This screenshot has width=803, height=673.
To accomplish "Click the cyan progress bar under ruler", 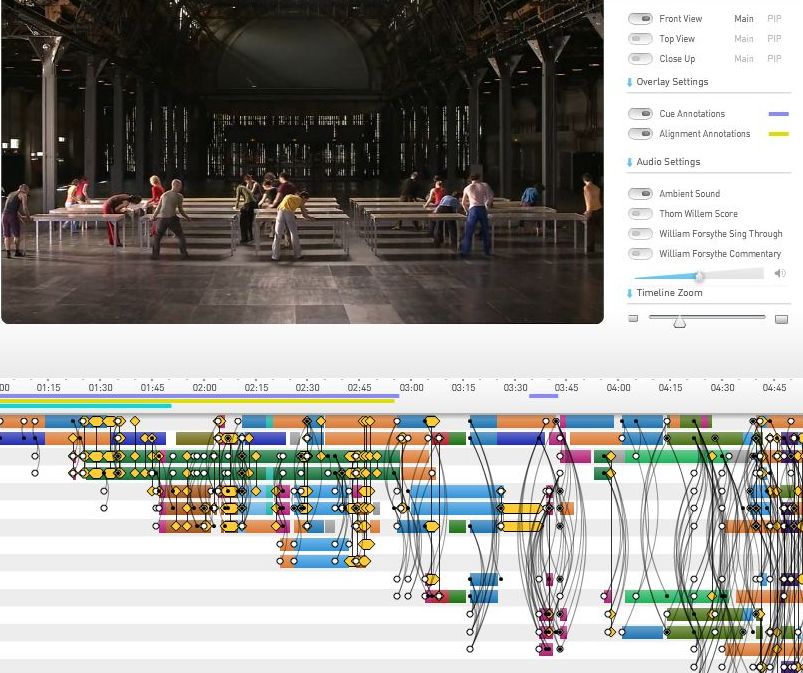I will click(x=86, y=406).
